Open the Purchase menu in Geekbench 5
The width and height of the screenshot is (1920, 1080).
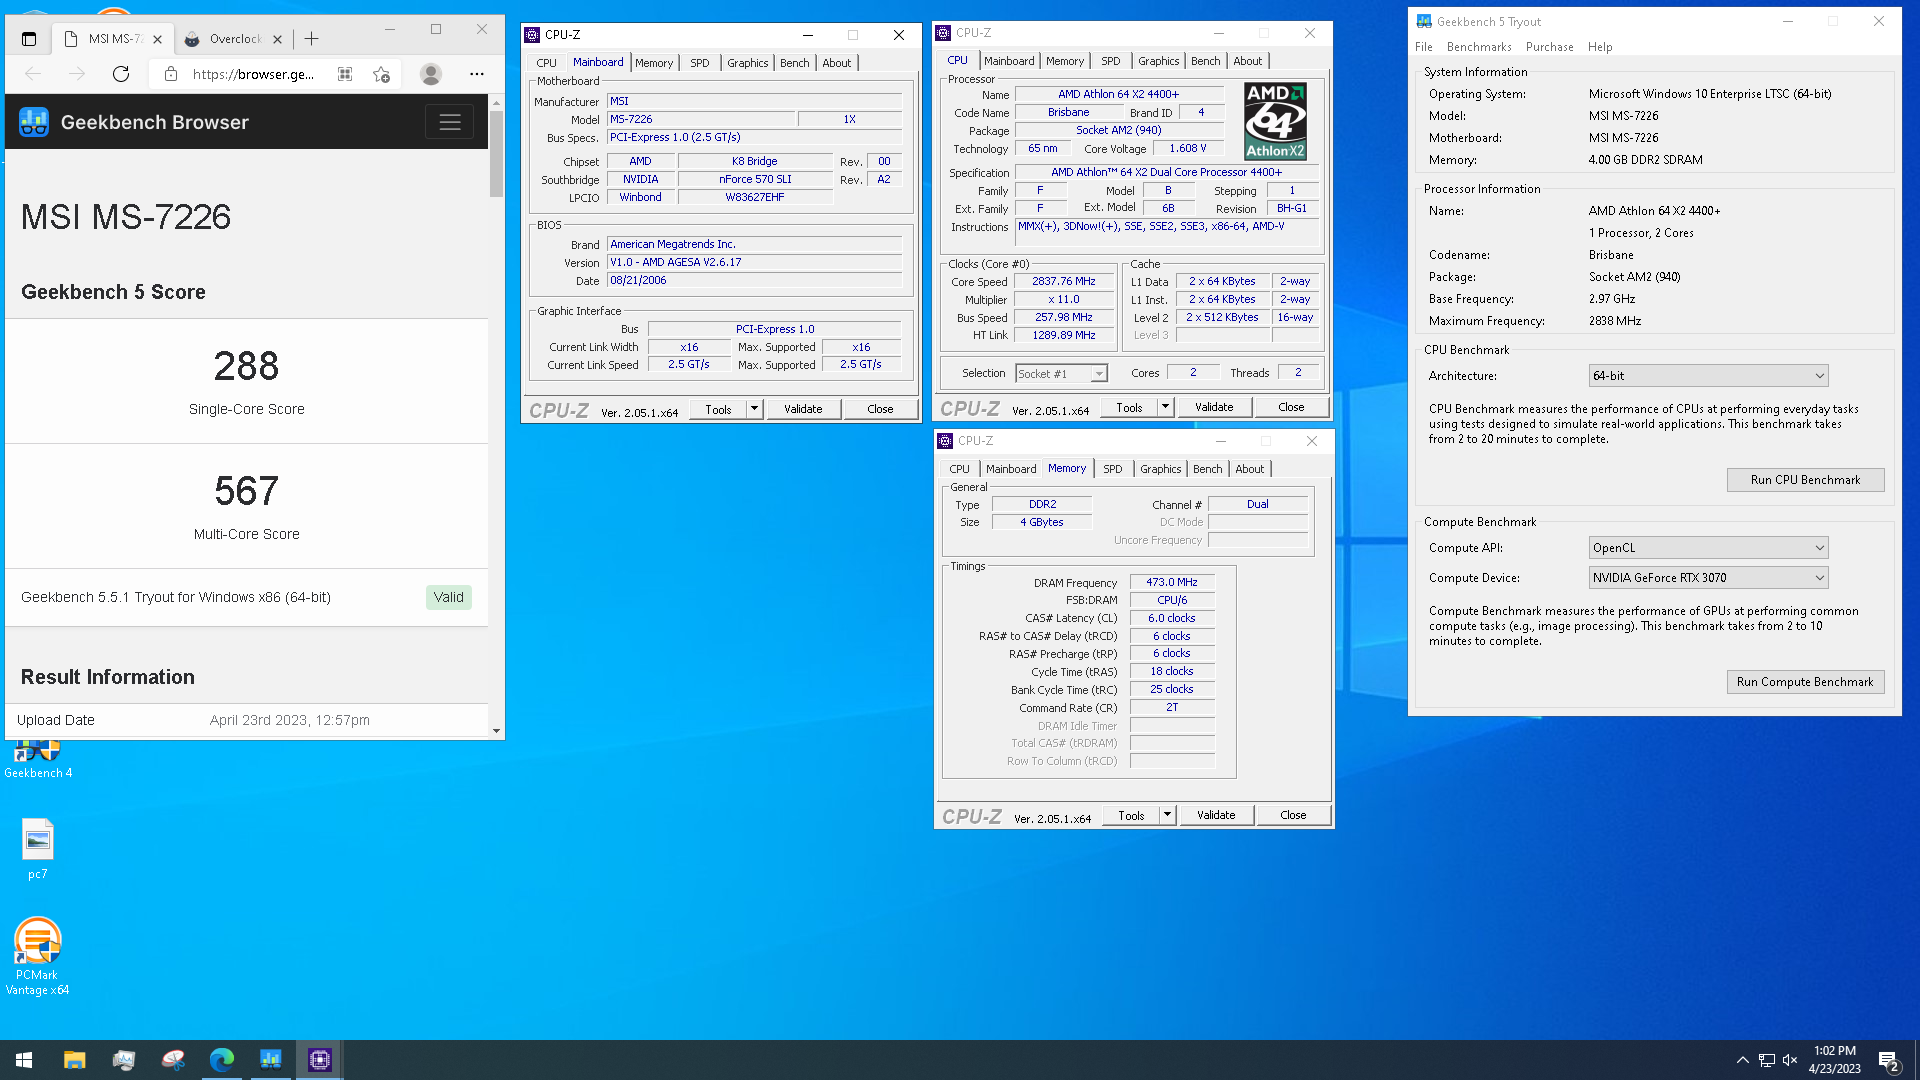(1549, 47)
